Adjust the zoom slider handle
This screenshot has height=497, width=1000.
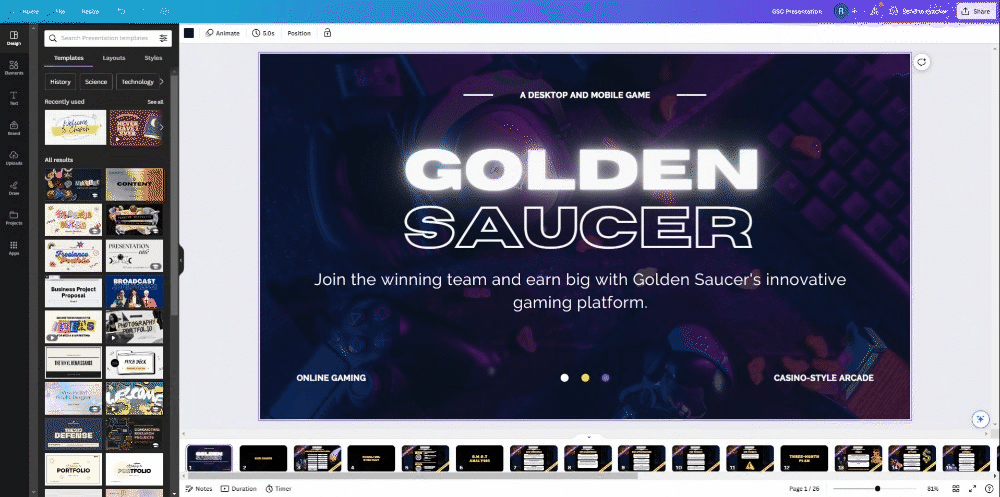pos(878,489)
